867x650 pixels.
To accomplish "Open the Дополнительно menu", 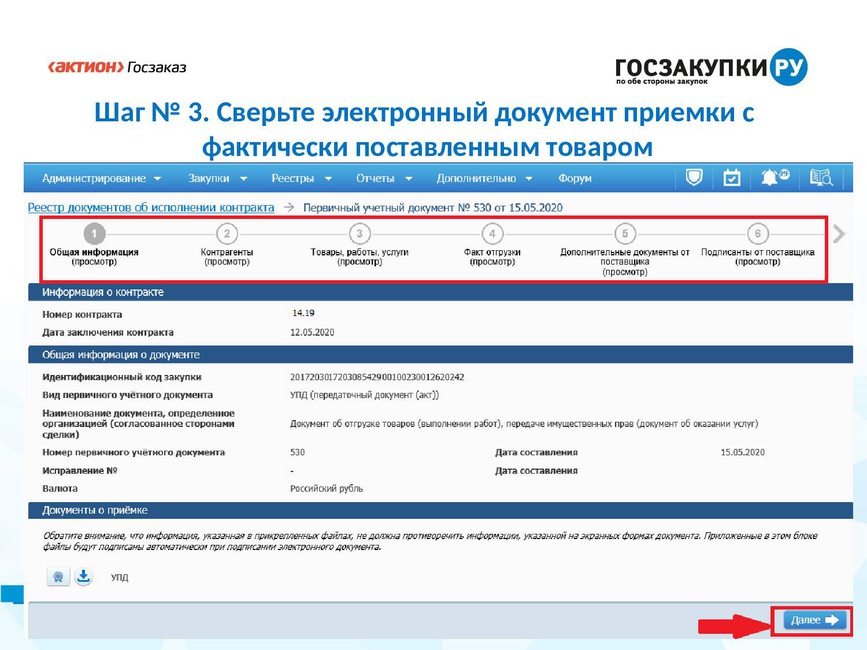I will tap(484, 179).
